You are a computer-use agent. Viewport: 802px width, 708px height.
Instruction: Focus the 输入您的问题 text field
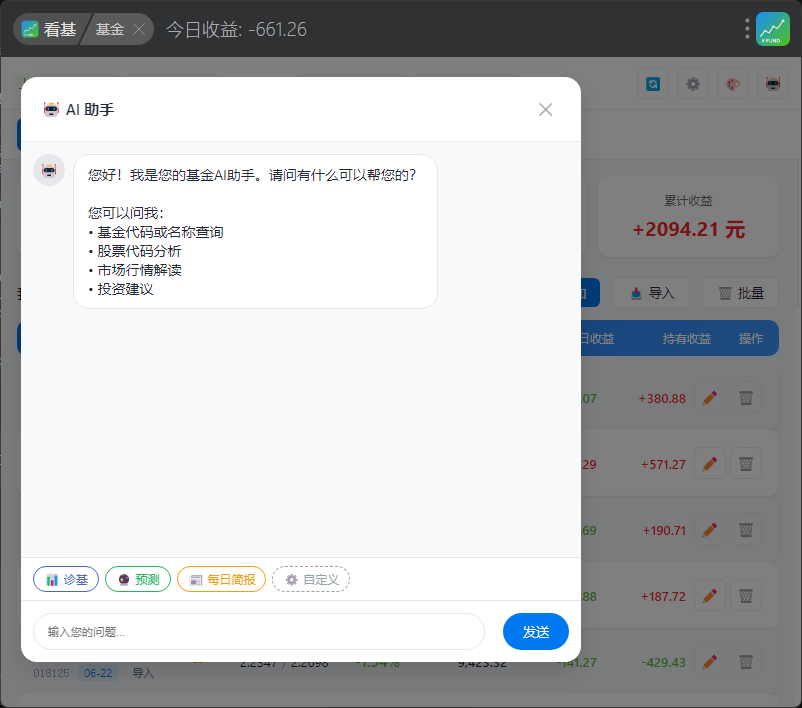coord(259,632)
